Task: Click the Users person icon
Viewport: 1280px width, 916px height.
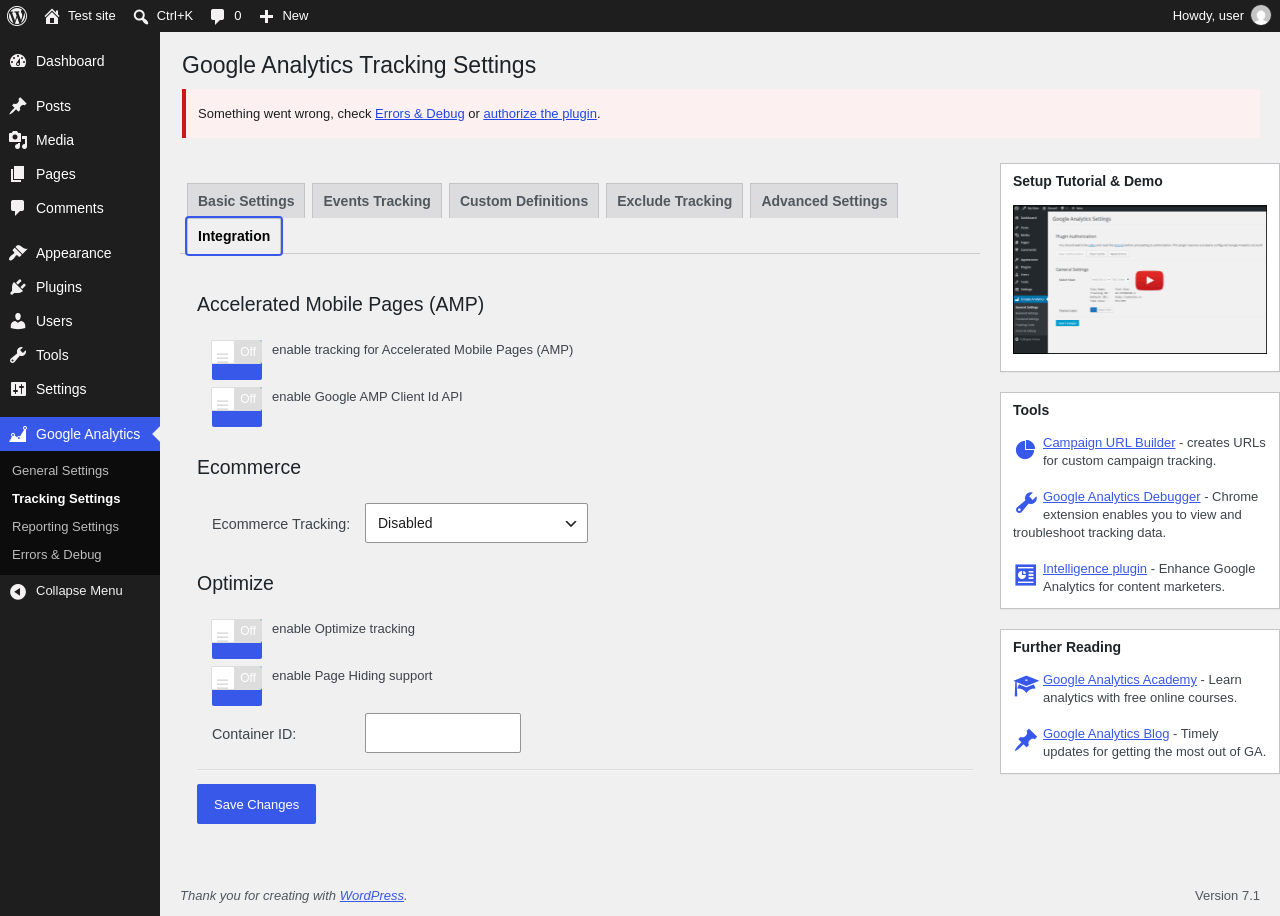Action: (18, 321)
